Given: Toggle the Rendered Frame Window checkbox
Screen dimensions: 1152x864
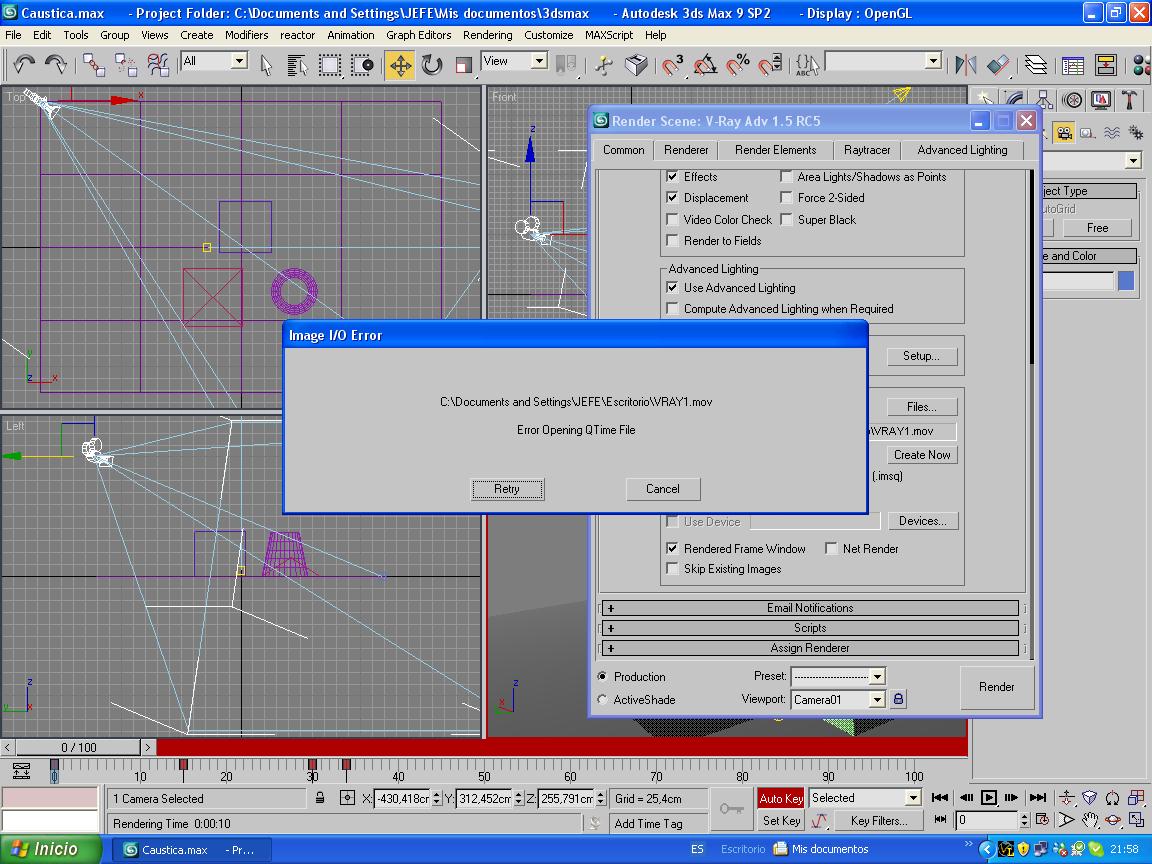Looking at the screenshot, I should pos(672,548).
